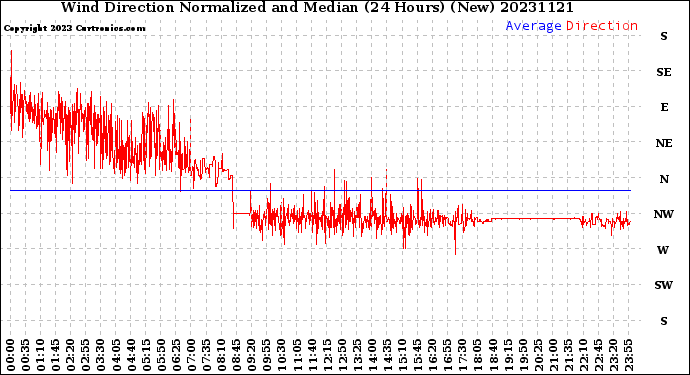Click the 'NW' direction axis label
Screen dimensions: 690x375
(664, 214)
